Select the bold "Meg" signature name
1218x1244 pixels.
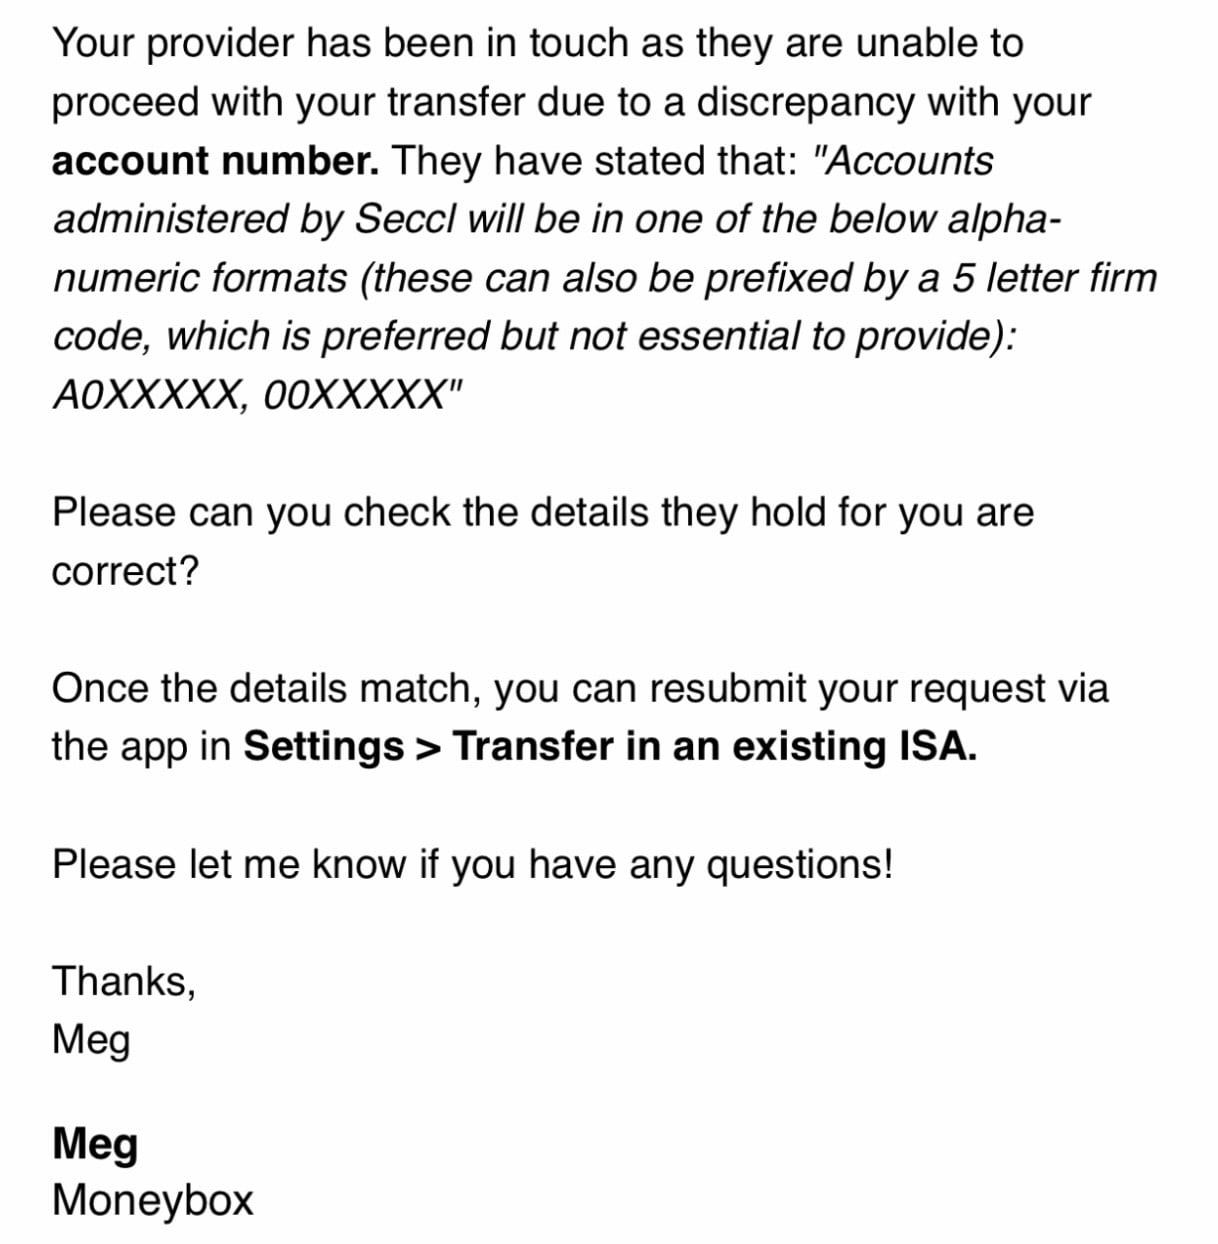click(95, 1143)
